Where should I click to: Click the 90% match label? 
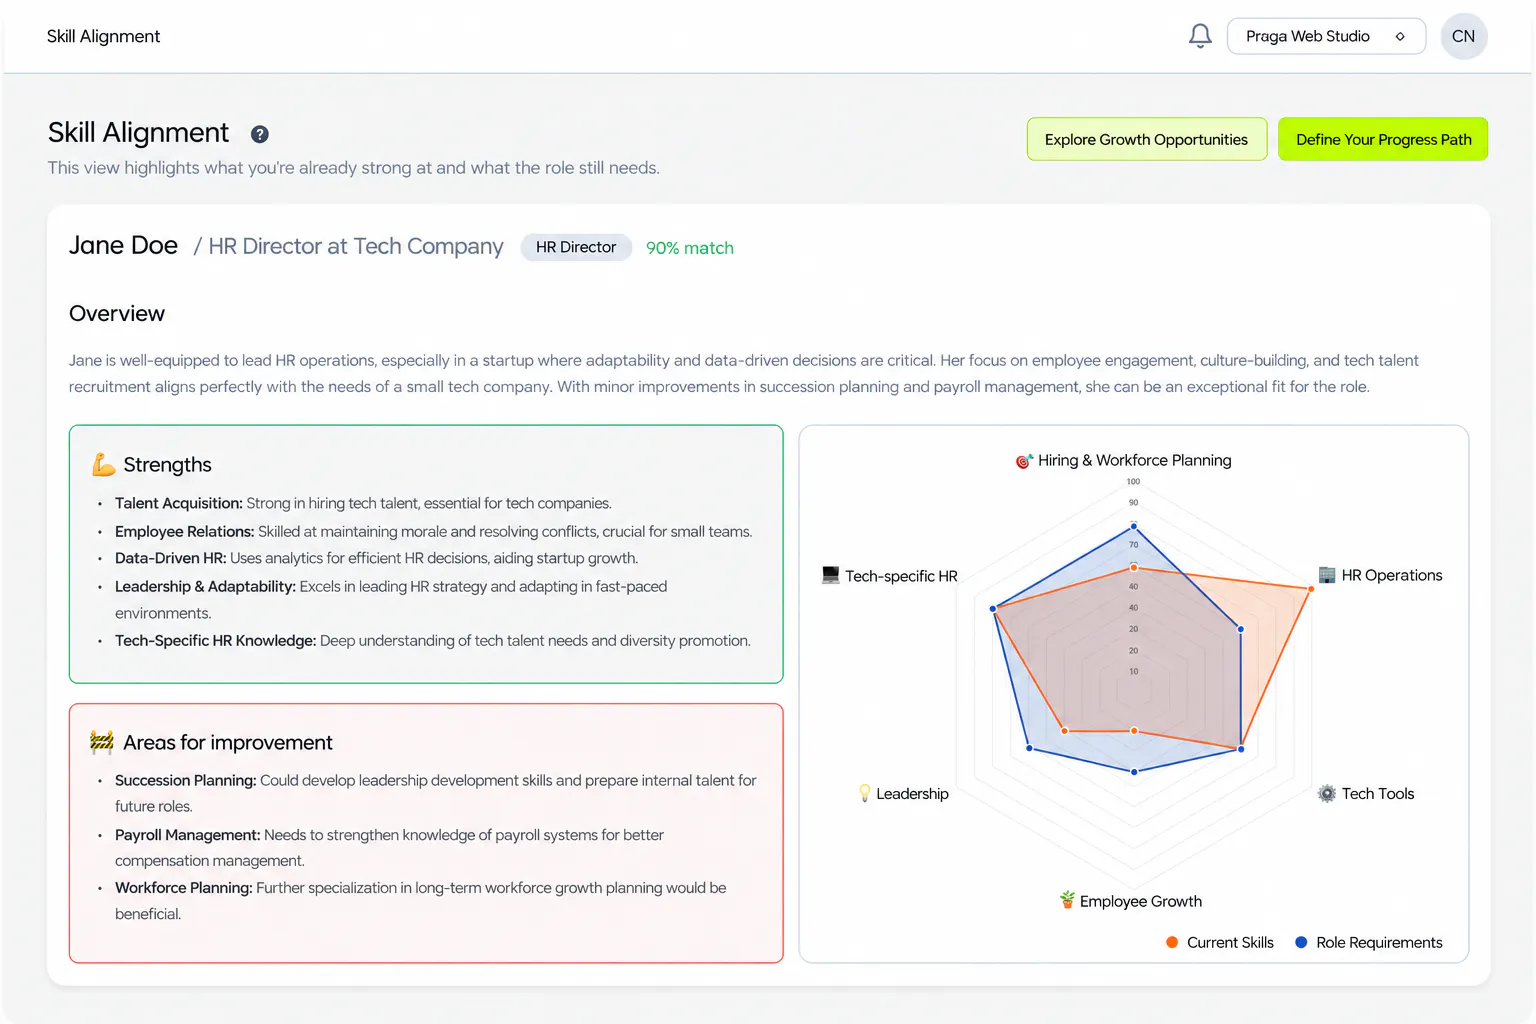click(x=690, y=248)
